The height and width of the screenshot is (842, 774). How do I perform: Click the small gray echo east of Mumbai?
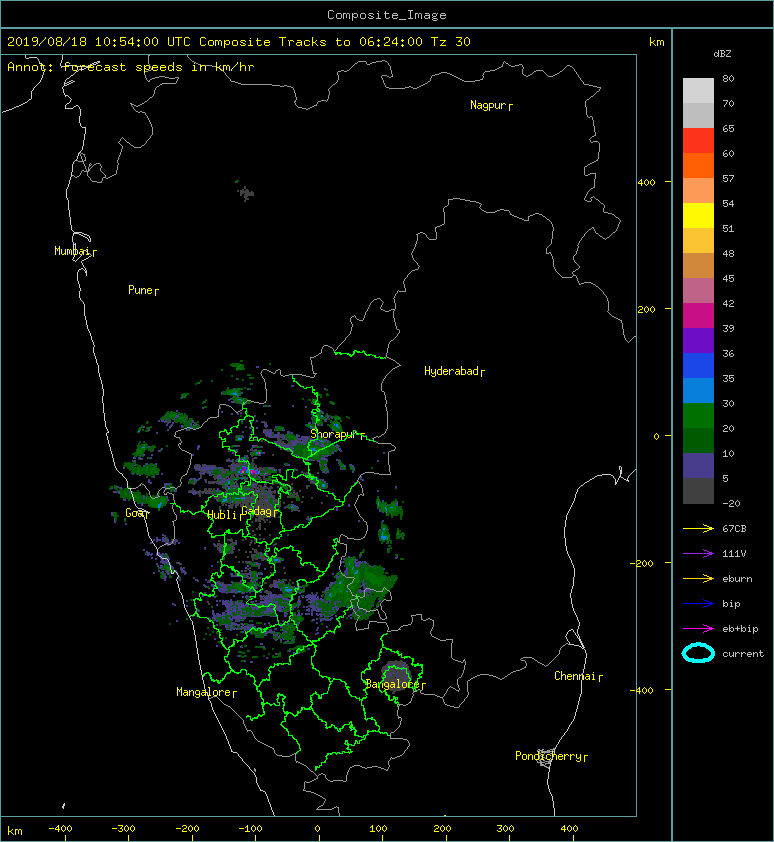click(x=245, y=192)
